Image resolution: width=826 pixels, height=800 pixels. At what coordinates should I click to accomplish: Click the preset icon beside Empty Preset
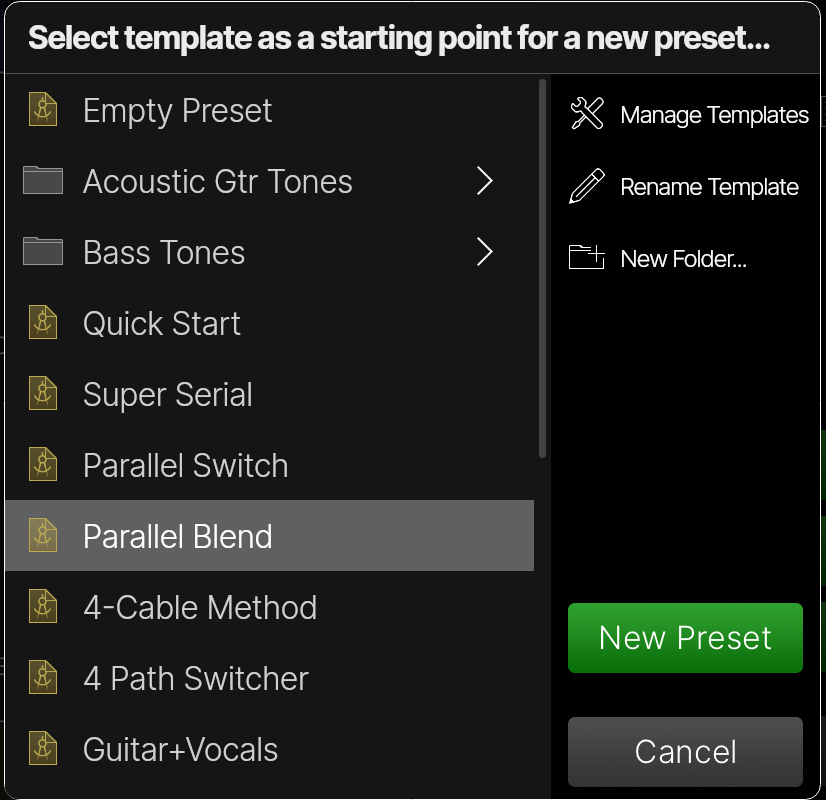(43, 110)
